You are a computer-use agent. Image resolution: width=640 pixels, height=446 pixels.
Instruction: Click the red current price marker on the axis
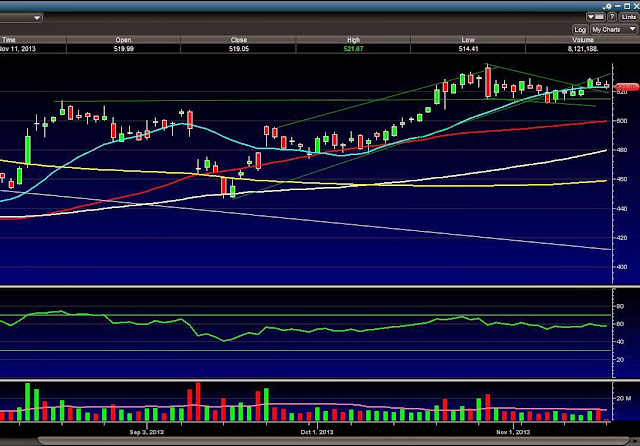tap(627, 87)
